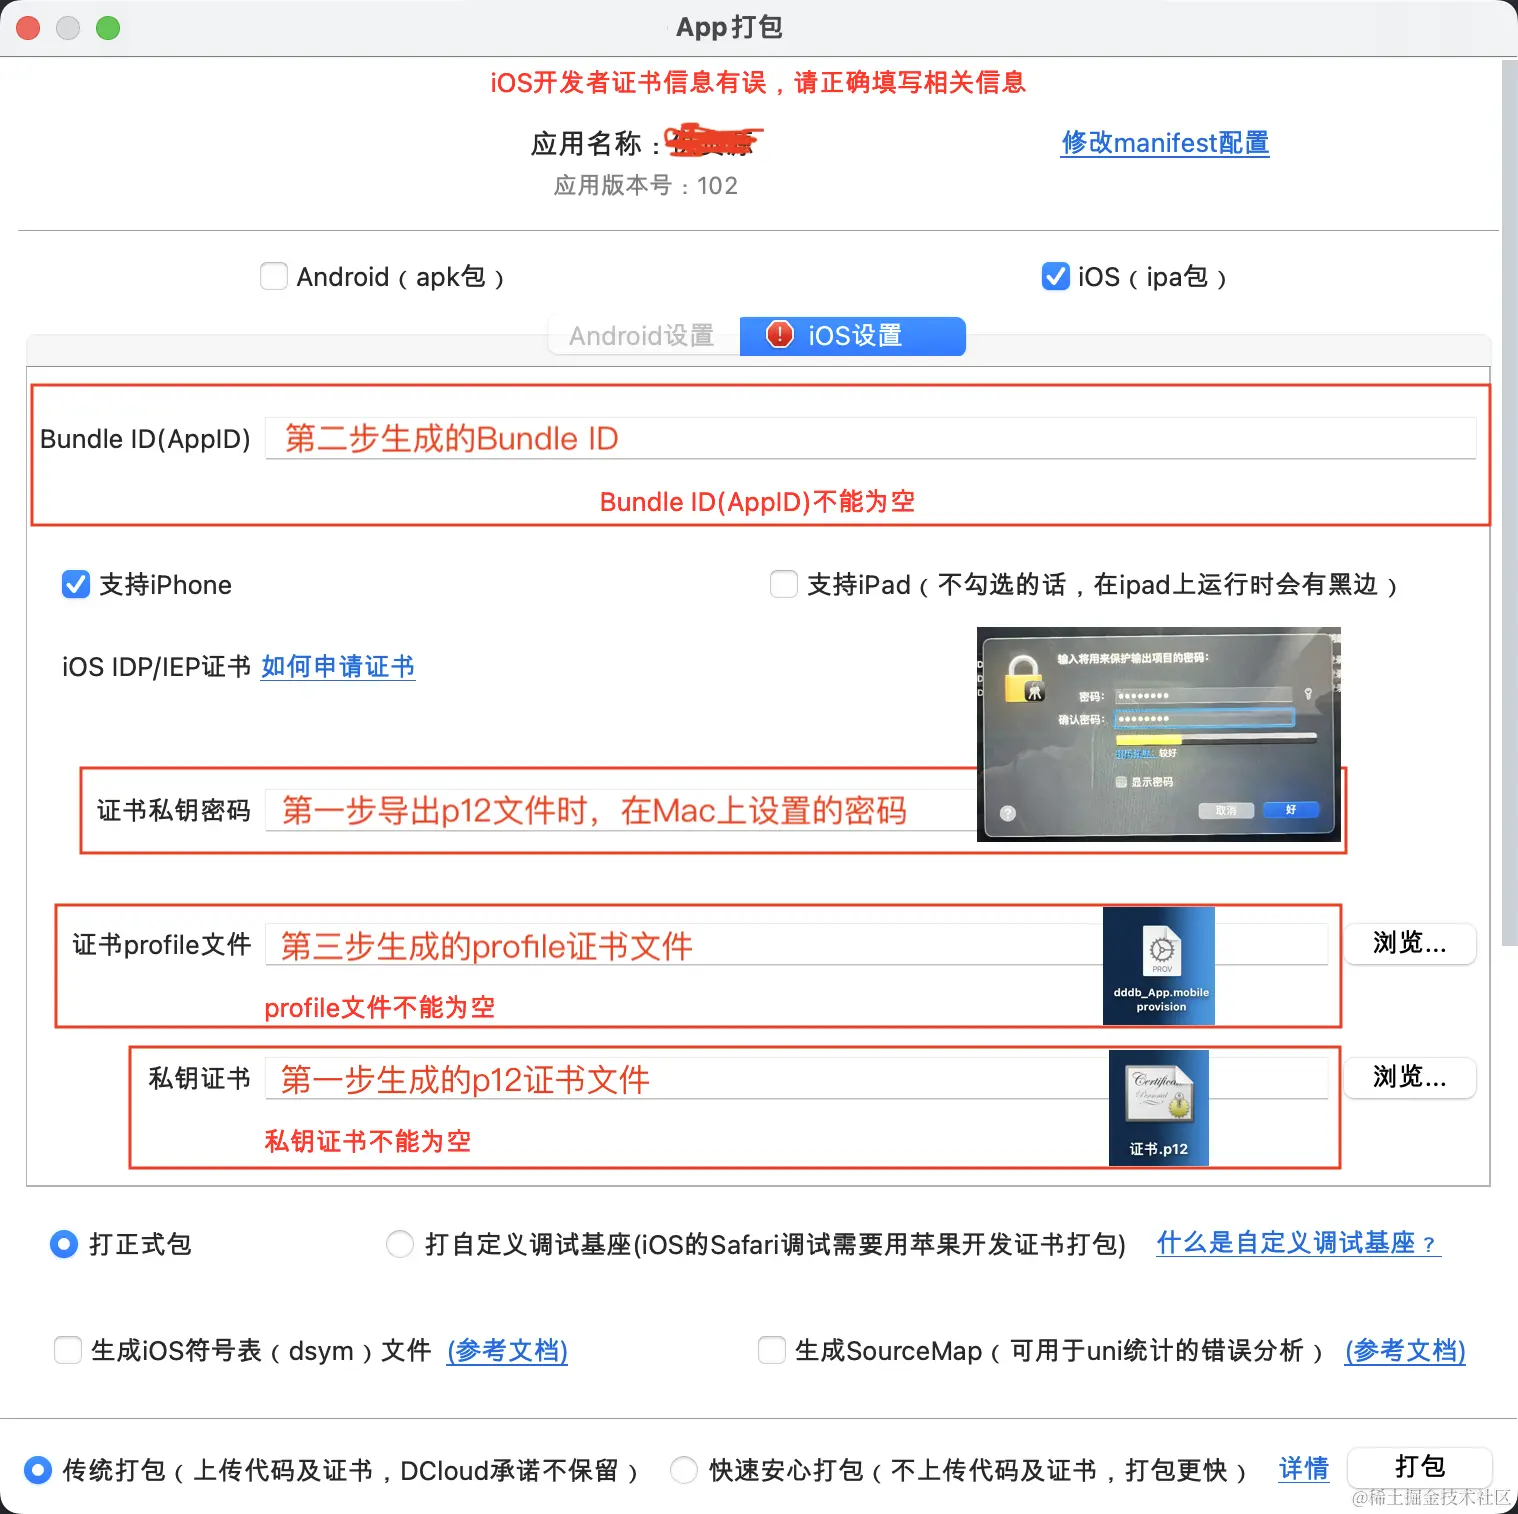Click the dddb_App.mobileprovision file thumbnail

coord(1158,964)
